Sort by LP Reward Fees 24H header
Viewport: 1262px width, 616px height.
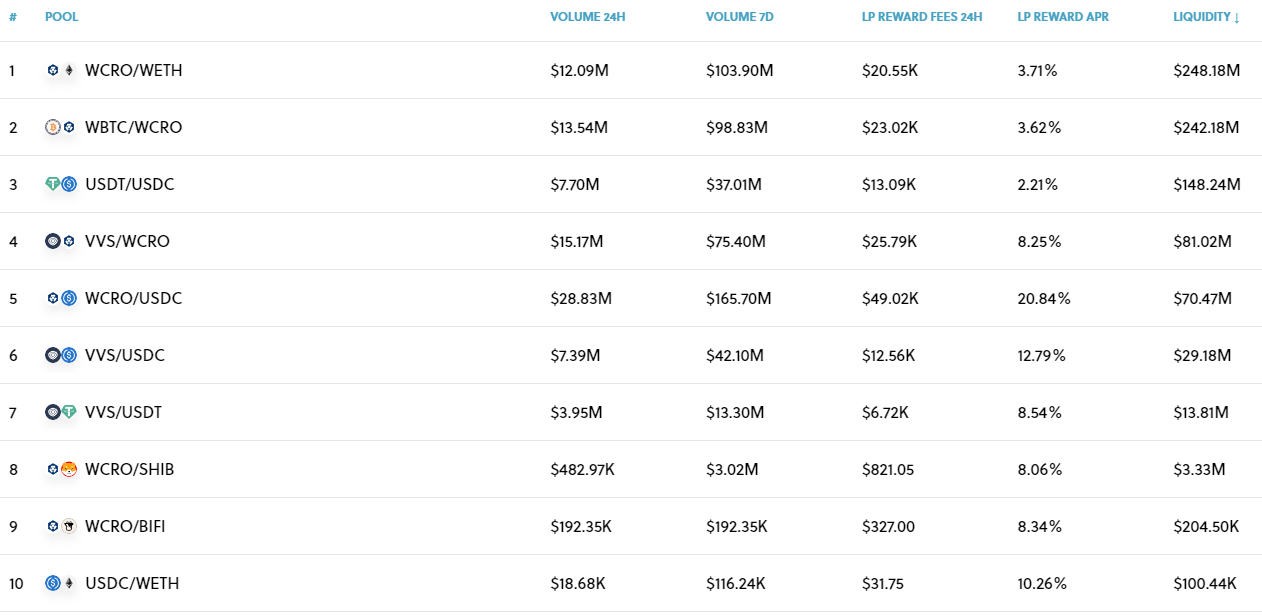[922, 17]
